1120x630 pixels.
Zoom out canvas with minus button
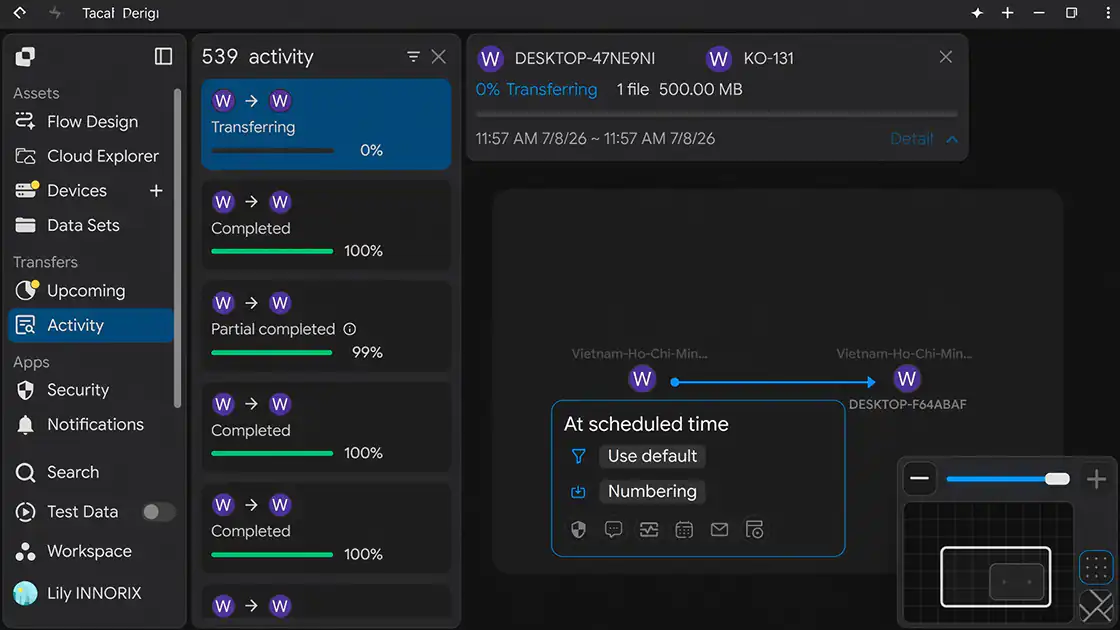tap(920, 479)
